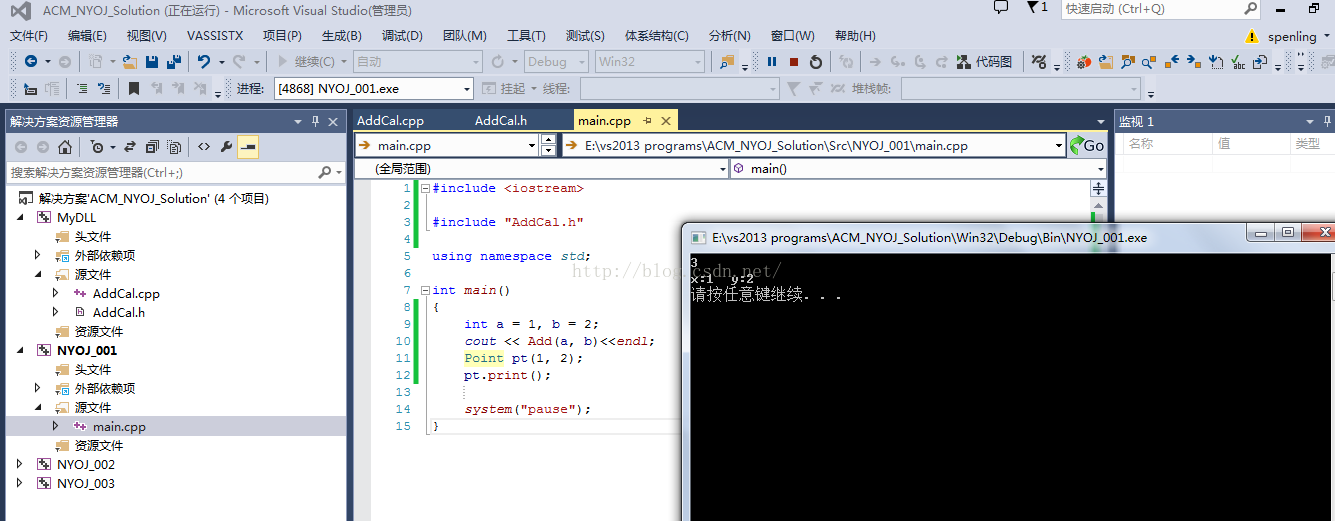Screen dimensions: 1335x521
Task: Select main.cpp in the solution tree
Action: pyautogui.click(x=119, y=426)
